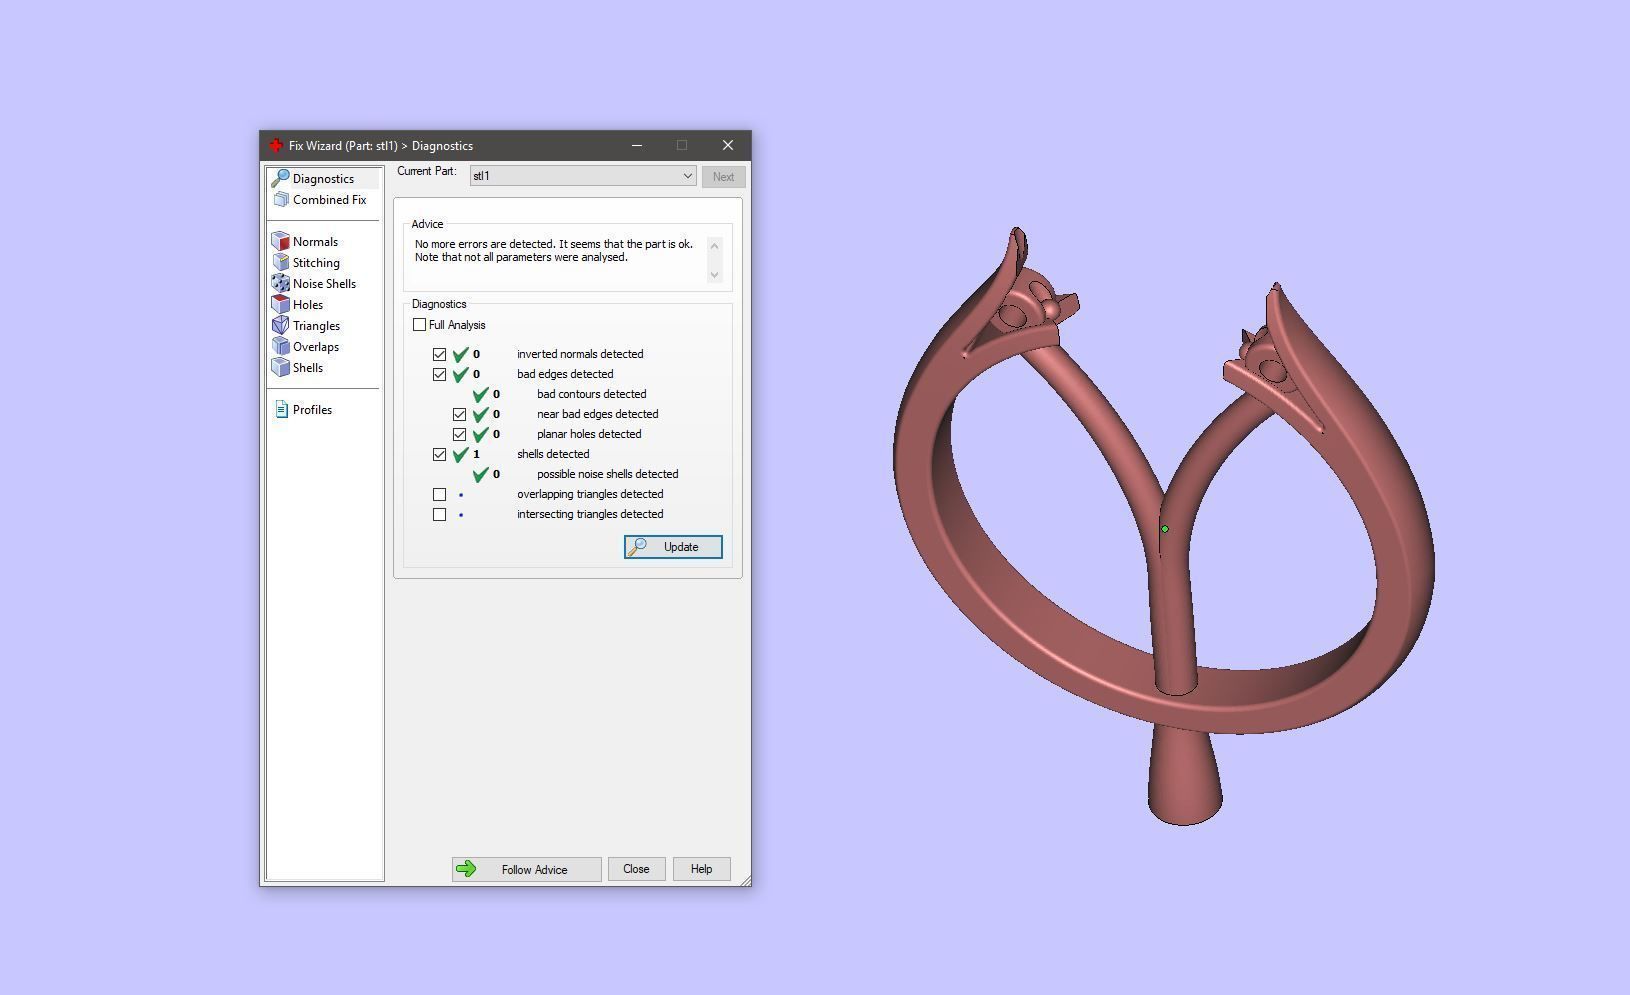Click the Noise Shells icon

click(281, 284)
